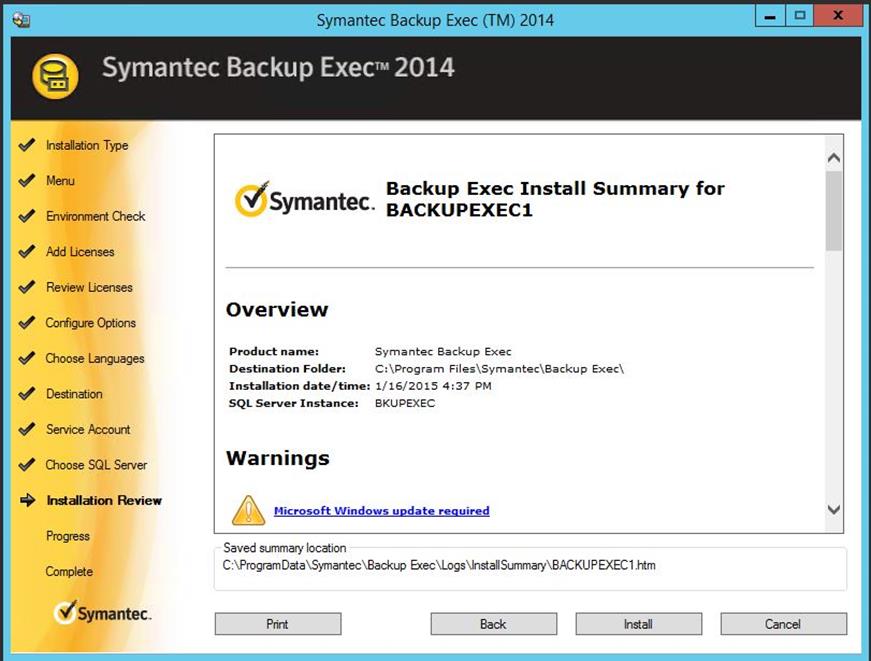Select Installation Review current step
871x661 pixels.
tap(104, 500)
